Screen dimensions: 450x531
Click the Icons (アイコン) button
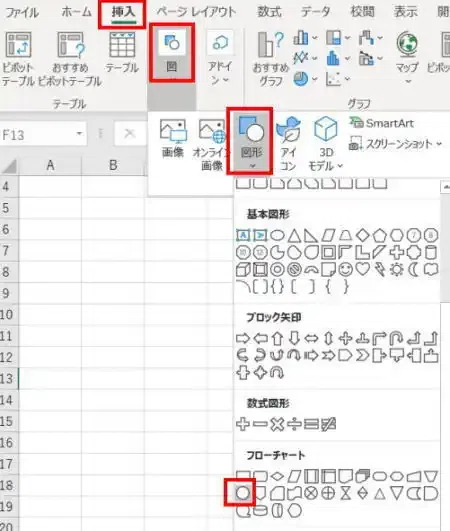(x=288, y=144)
